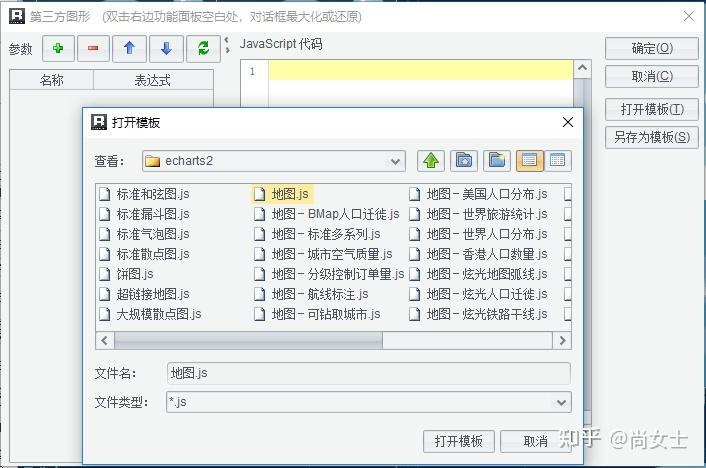
Task: Select file 地图-炫光铁路干线.js
Action: tap(479, 314)
